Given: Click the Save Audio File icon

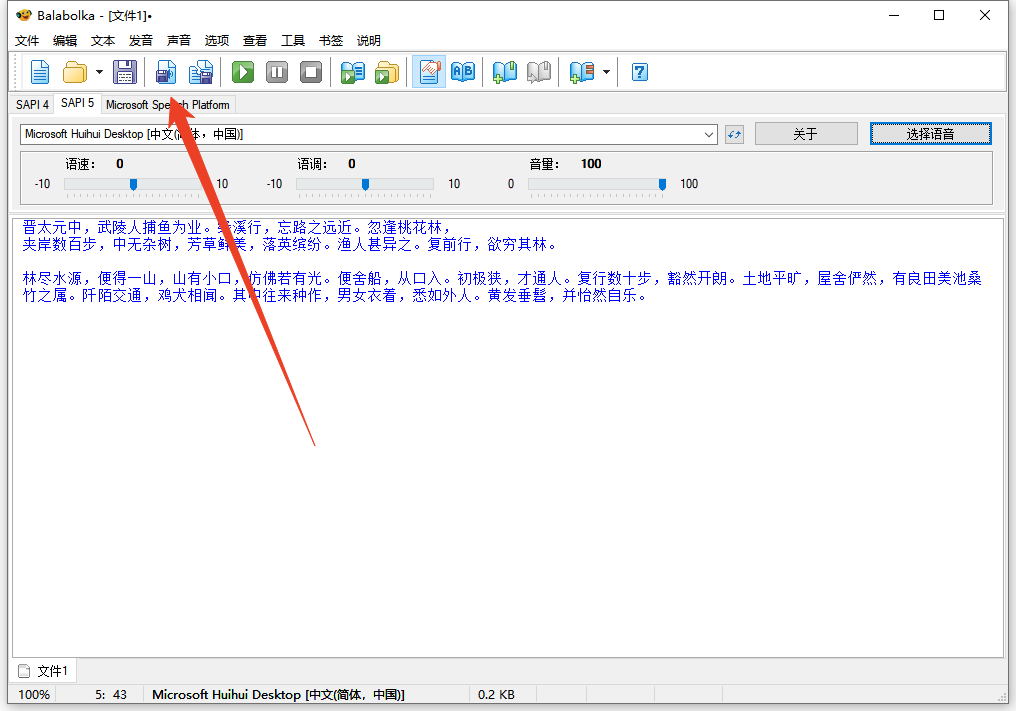Looking at the screenshot, I should tap(166, 72).
